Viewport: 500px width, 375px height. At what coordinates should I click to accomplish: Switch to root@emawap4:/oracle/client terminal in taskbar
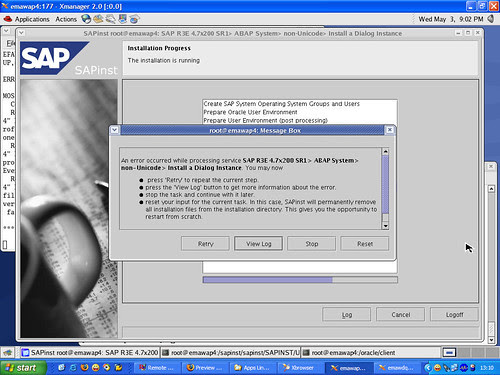[371, 352]
